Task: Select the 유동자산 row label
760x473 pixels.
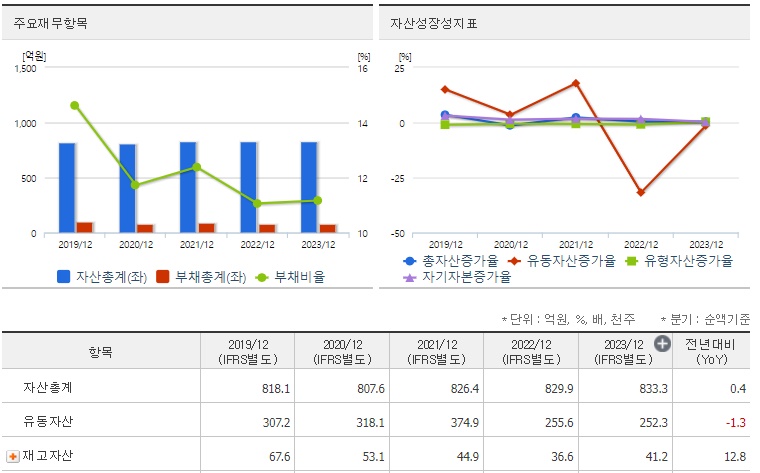Action: point(48,421)
